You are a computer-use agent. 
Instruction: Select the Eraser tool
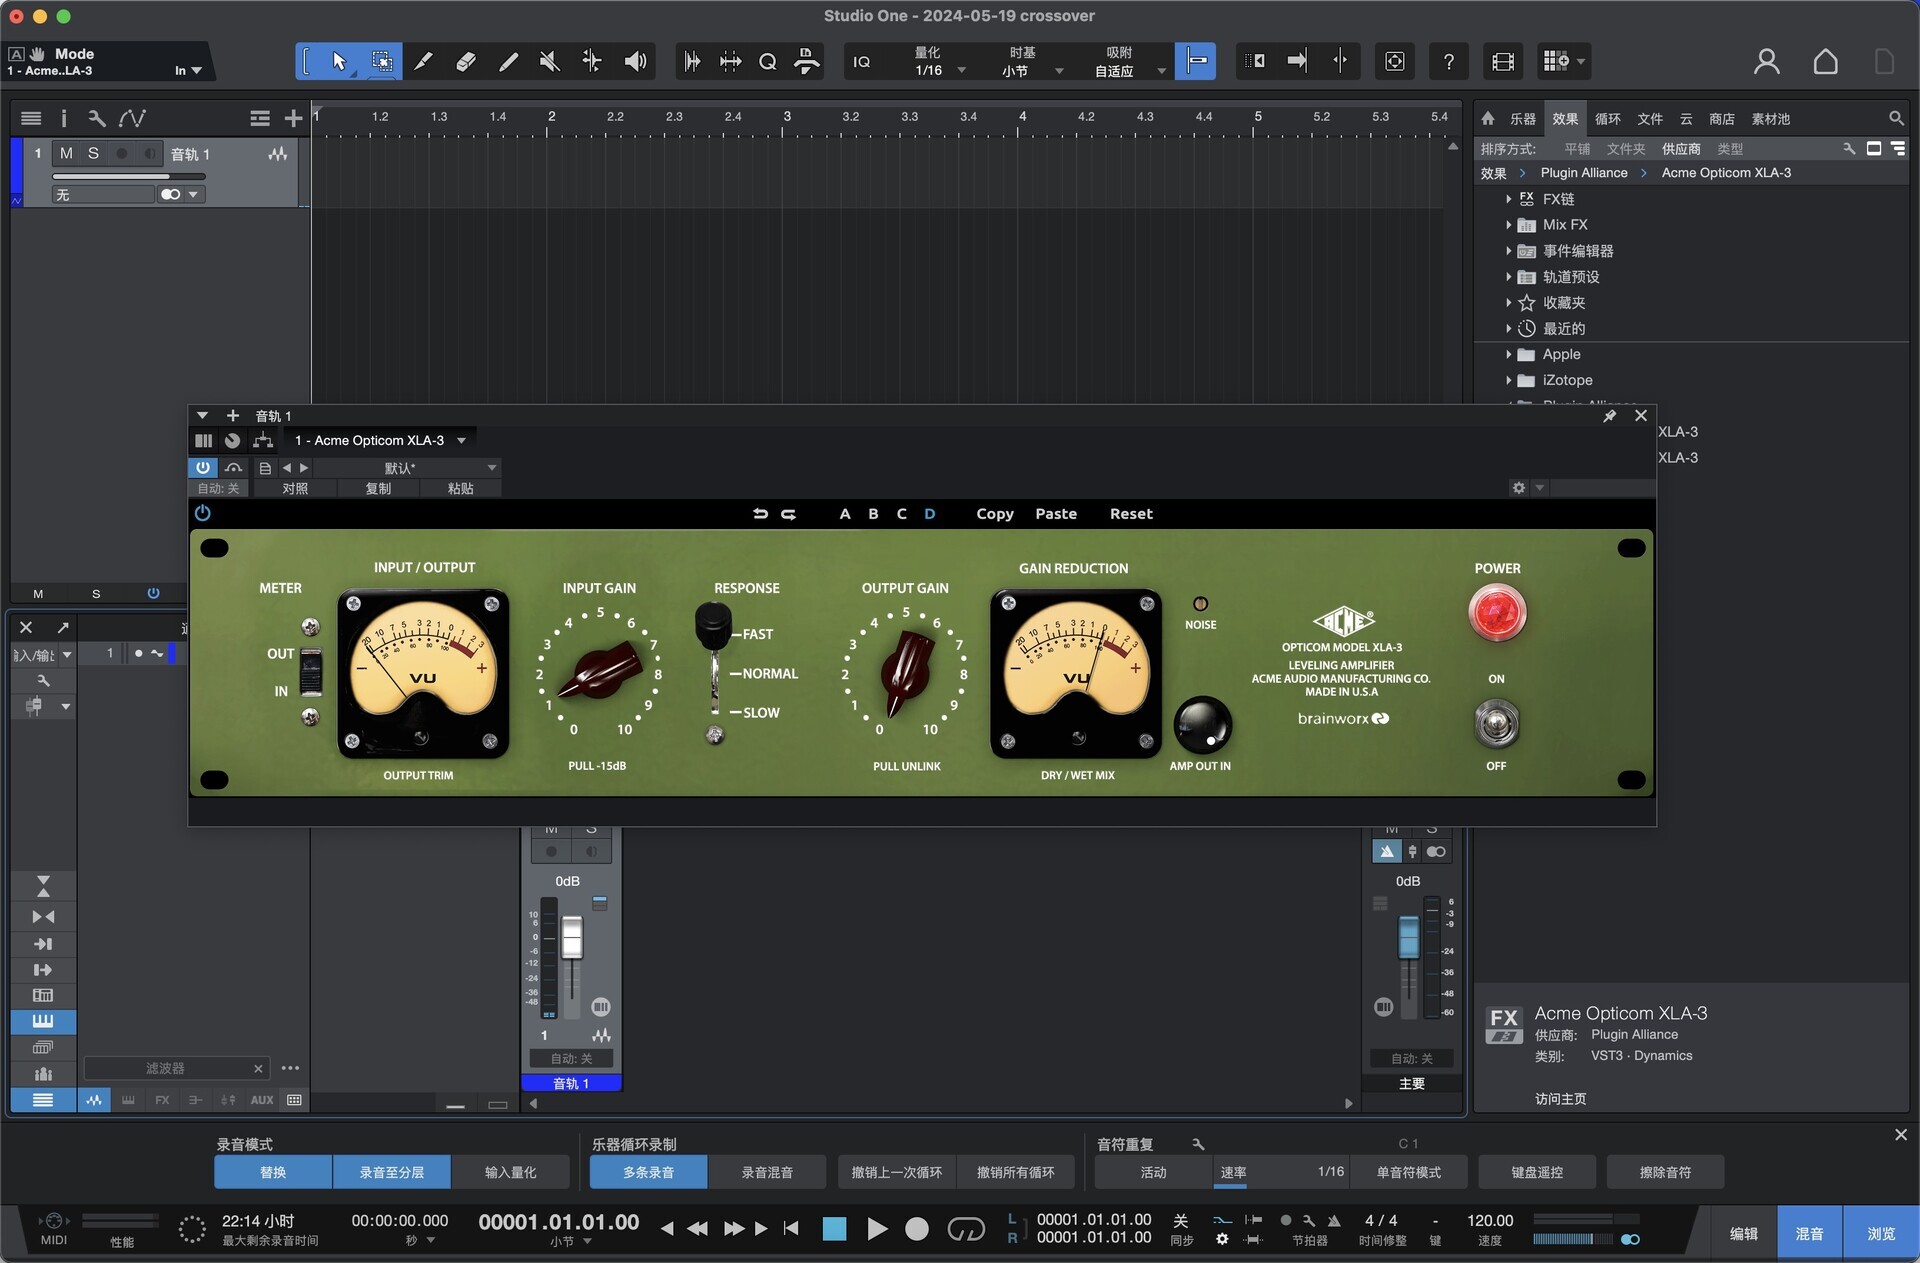tap(465, 62)
